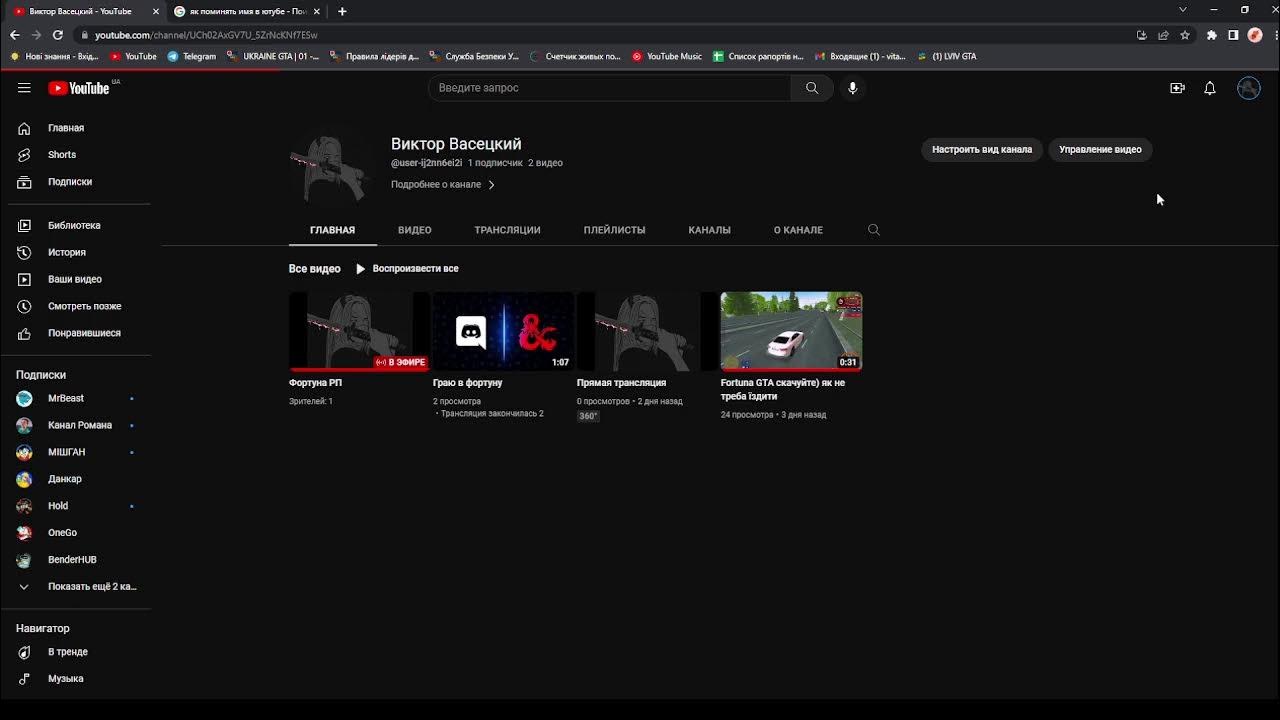Image resolution: width=1280 pixels, height=720 pixels.
Task: Play all videos with "Воспроизвести все"
Action: [407, 268]
